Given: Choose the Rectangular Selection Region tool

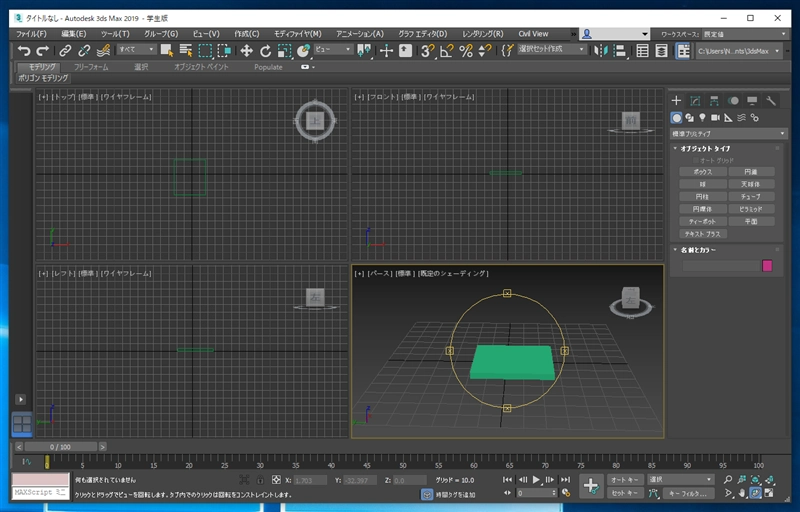Looking at the screenshot, I should (205, 50).
